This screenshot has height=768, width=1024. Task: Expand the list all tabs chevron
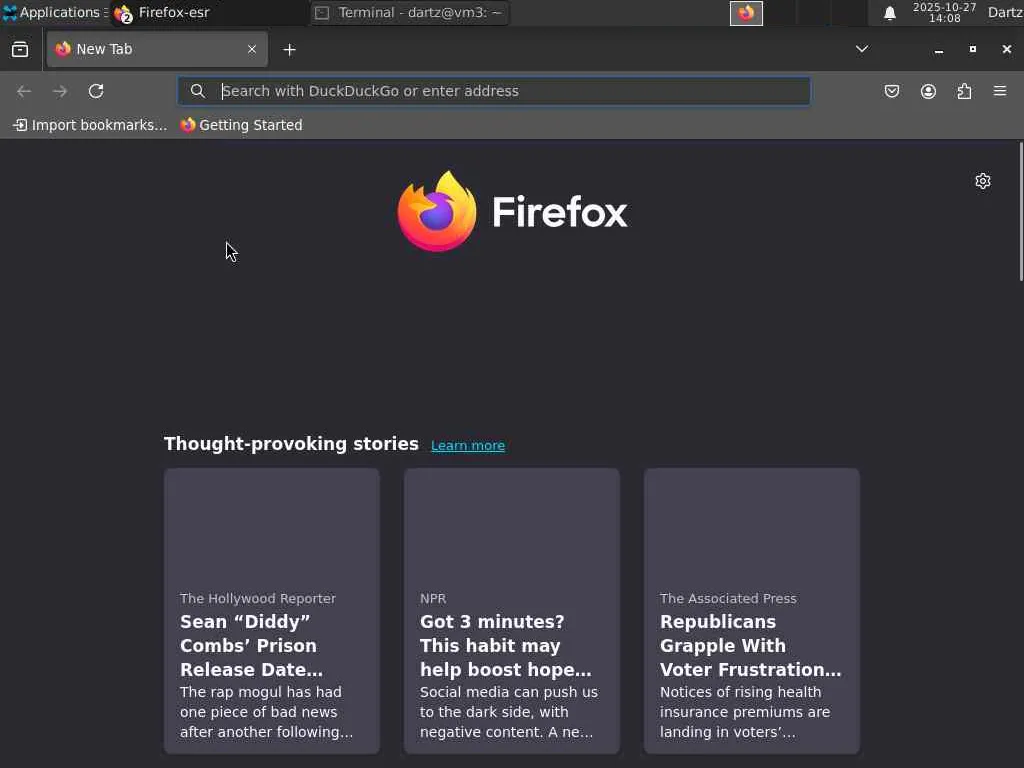coord(862,49)
